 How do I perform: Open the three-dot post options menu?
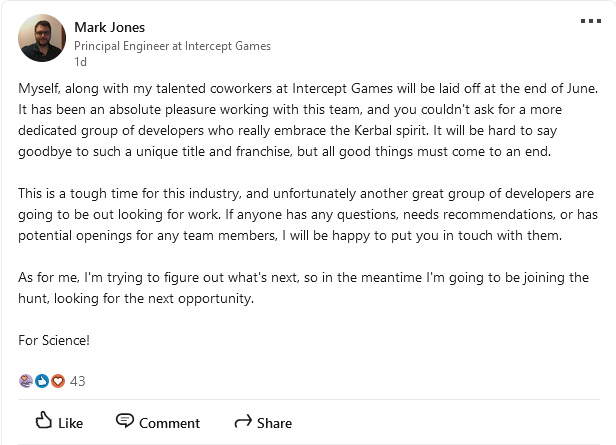click(x=591, y=20)
